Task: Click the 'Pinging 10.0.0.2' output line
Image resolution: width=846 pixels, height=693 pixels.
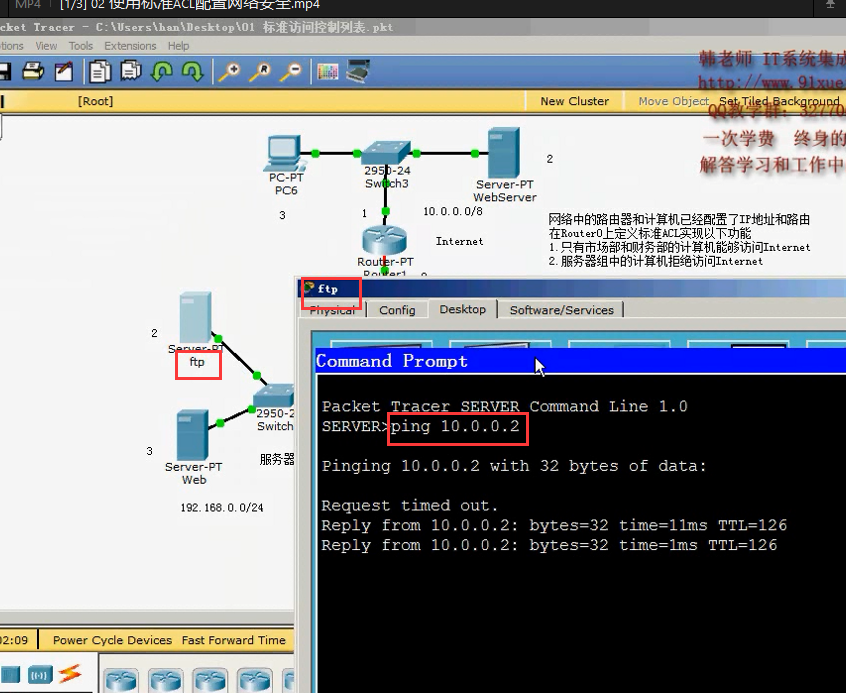Action: 514,466
